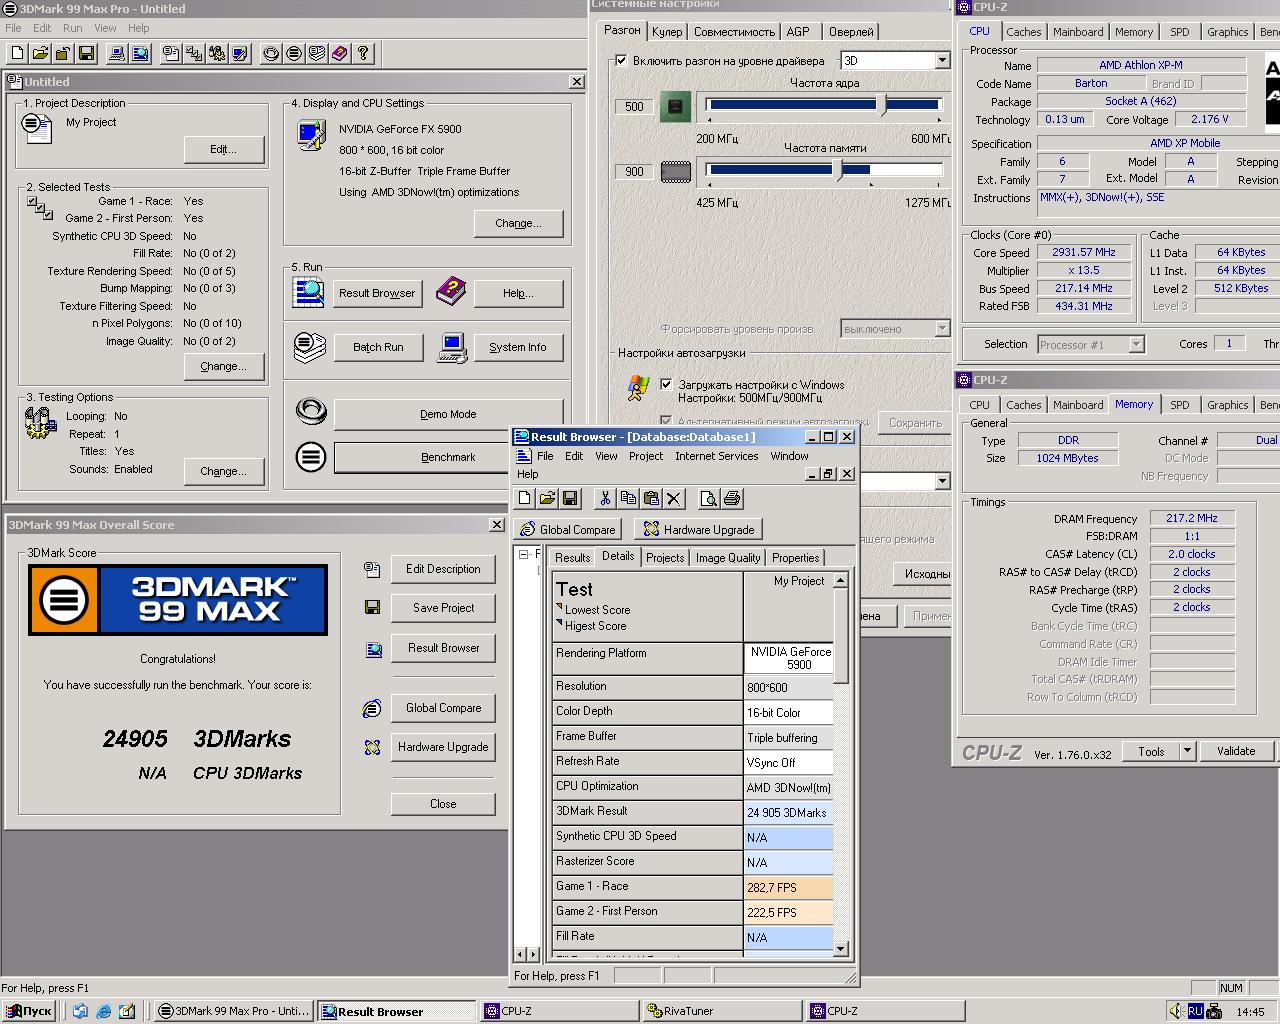The image size is (1280, 1024).
Task: Click the core clock slider thumb
Action: coord(881,105)
